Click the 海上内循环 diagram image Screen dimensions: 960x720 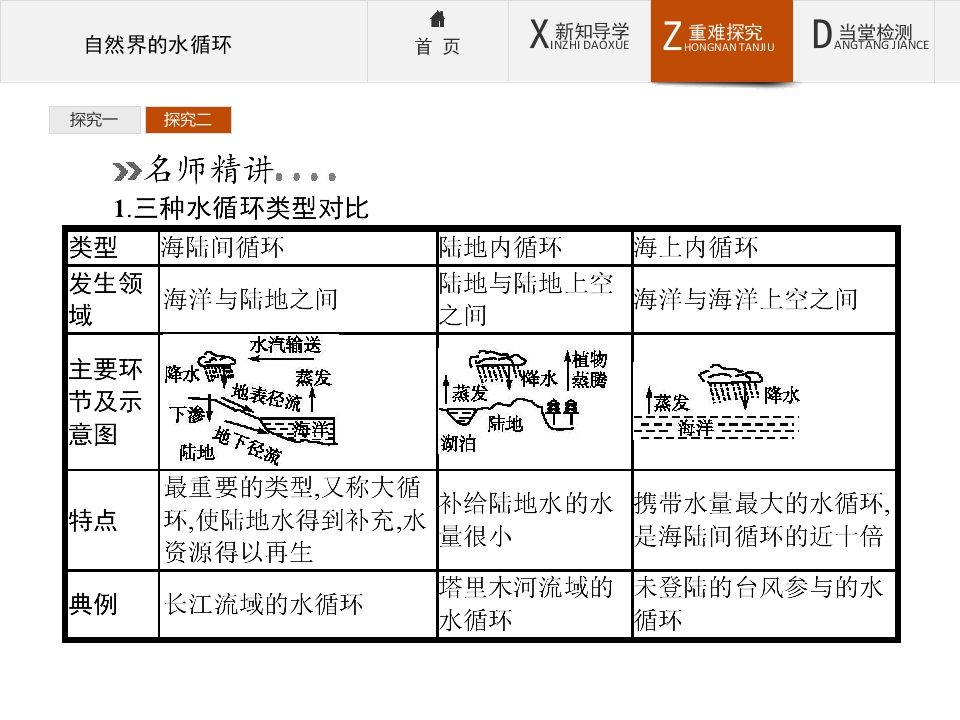pyautogui.click(x=717, y=402)
